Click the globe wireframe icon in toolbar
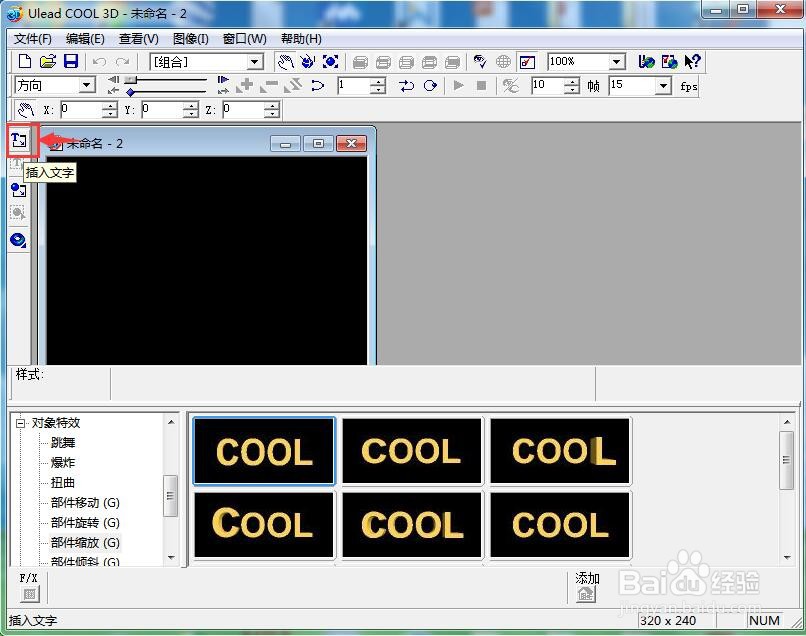This screenshot has height=636, width=806. coord(503,62)
